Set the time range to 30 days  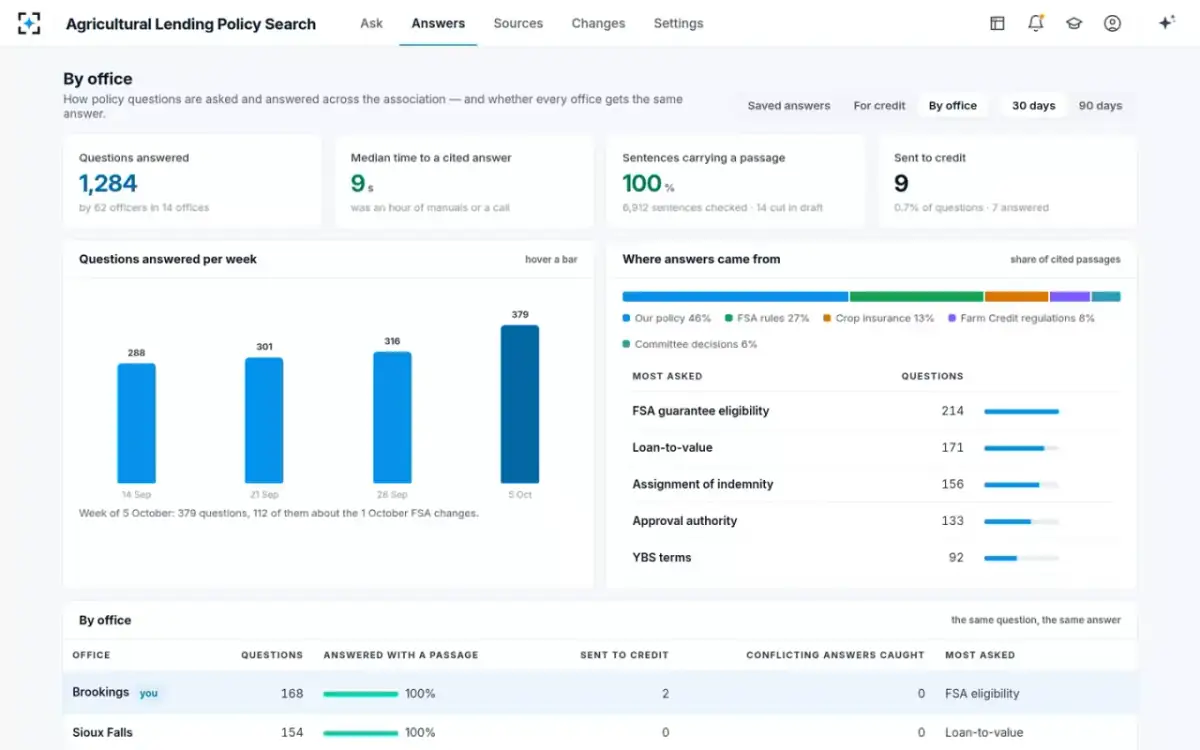point(1033,106)
